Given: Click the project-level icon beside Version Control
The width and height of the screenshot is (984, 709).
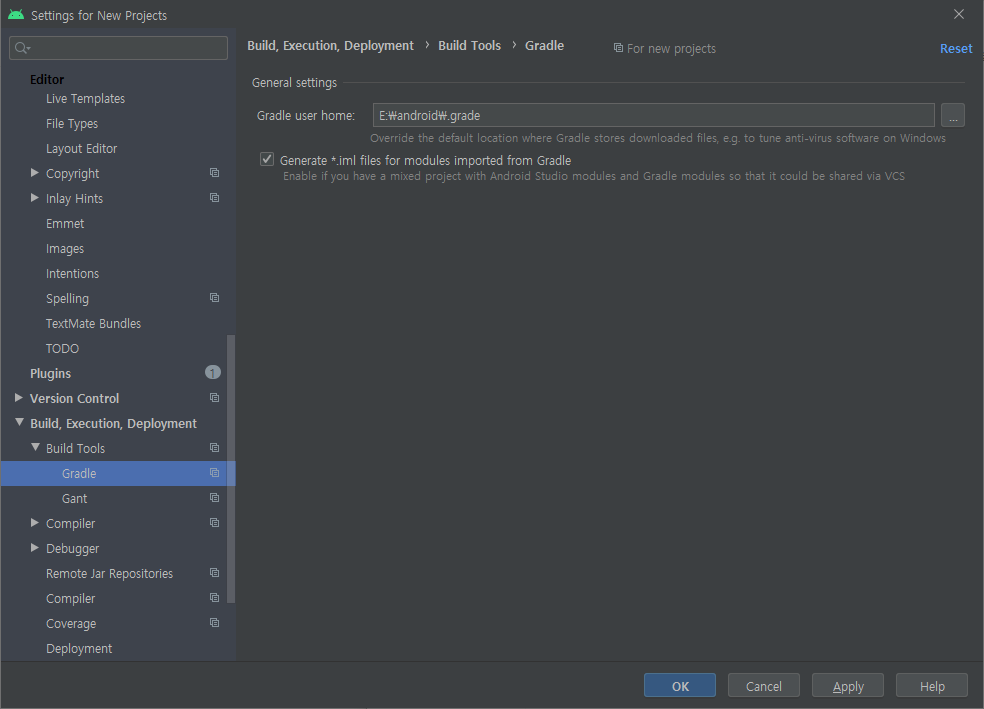Looking at the screenshot, I should 215,398.
